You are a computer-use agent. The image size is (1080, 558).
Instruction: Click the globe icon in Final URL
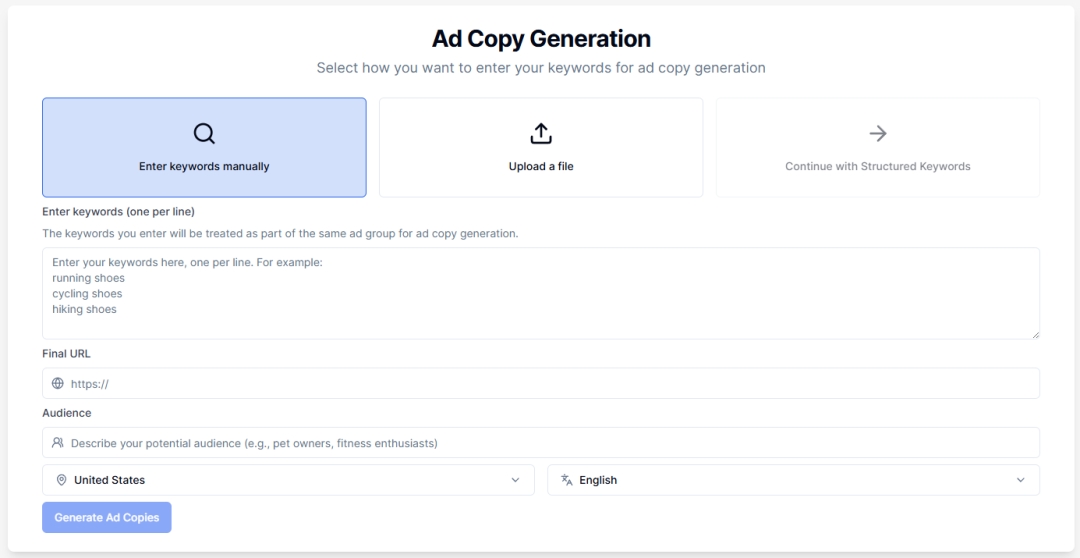(x=58, y=383)
